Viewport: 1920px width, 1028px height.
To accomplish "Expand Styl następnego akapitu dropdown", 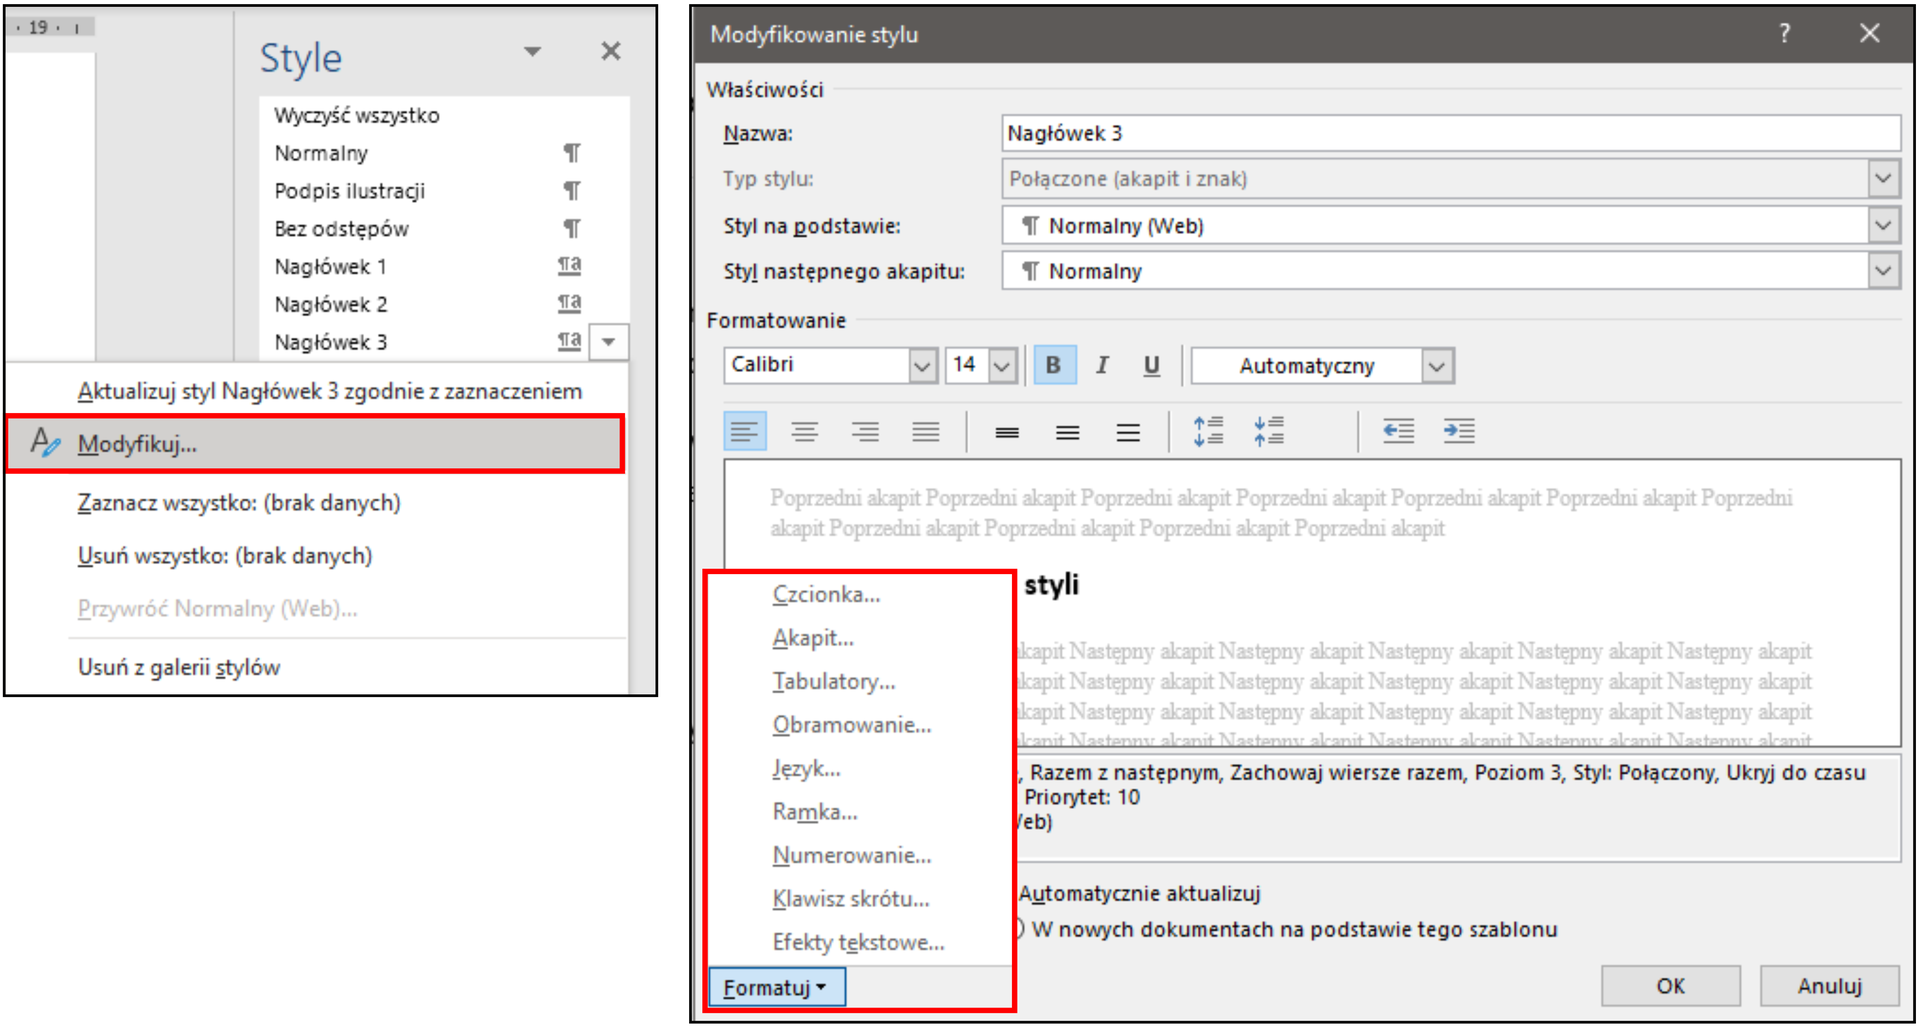I will [x=1884, y=270].
